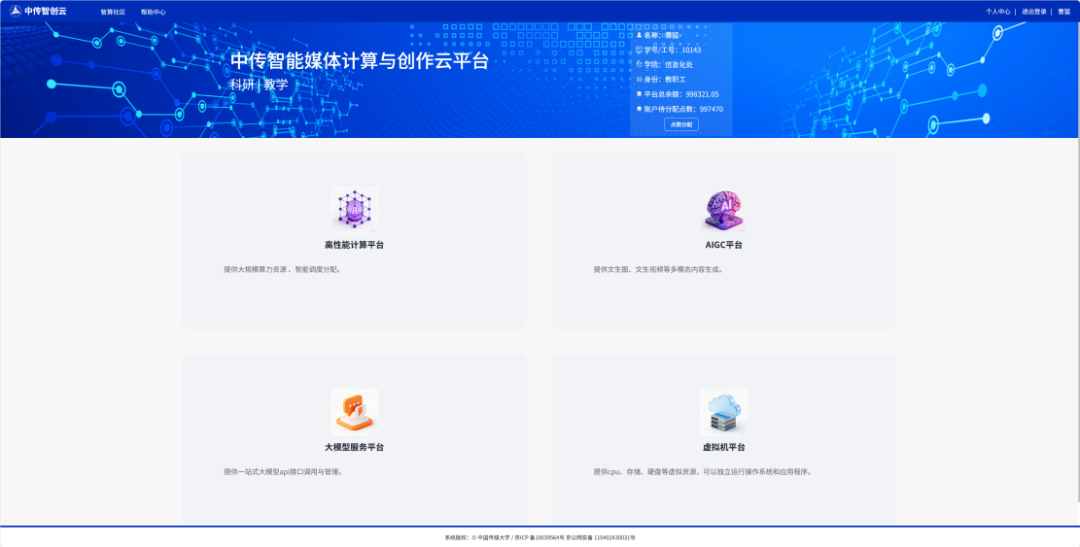This screenshot has width=1080, height=547.
Task: Click the banner title 中传智能媒体计算与创作云平台
Action: pyautogui.click(x=360, y=61)
